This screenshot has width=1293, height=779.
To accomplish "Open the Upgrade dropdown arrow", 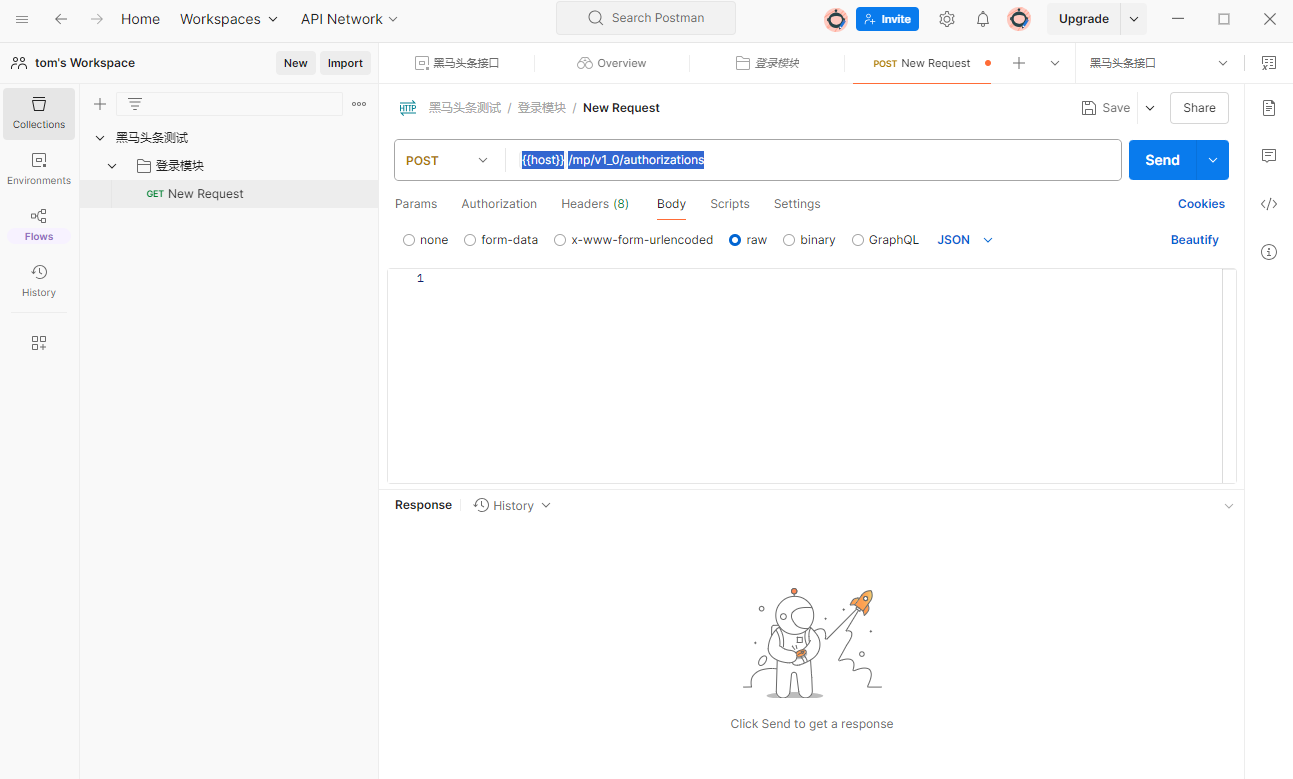I will pos(1134,19).
